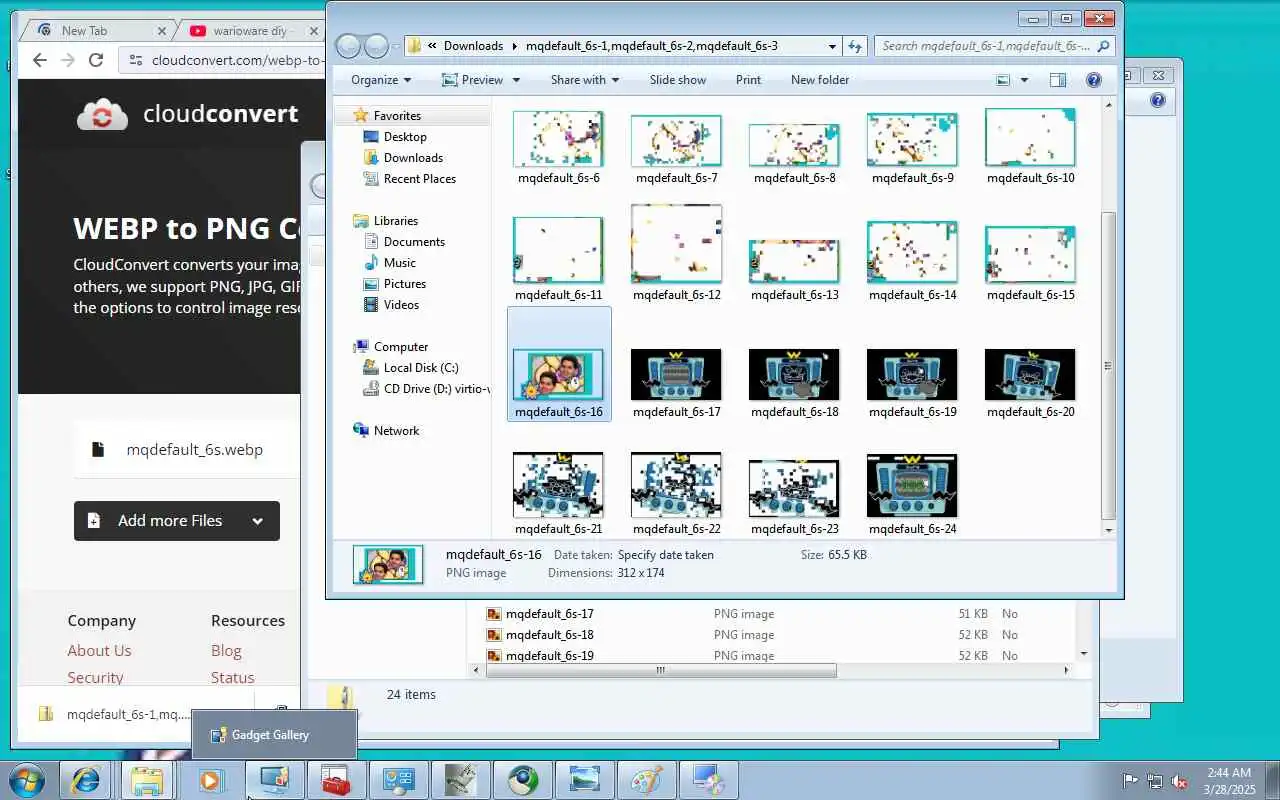This screenshot has height=800, width=1280.
Task: Click the magnifier icon in search box
Action: point(1103,46)
